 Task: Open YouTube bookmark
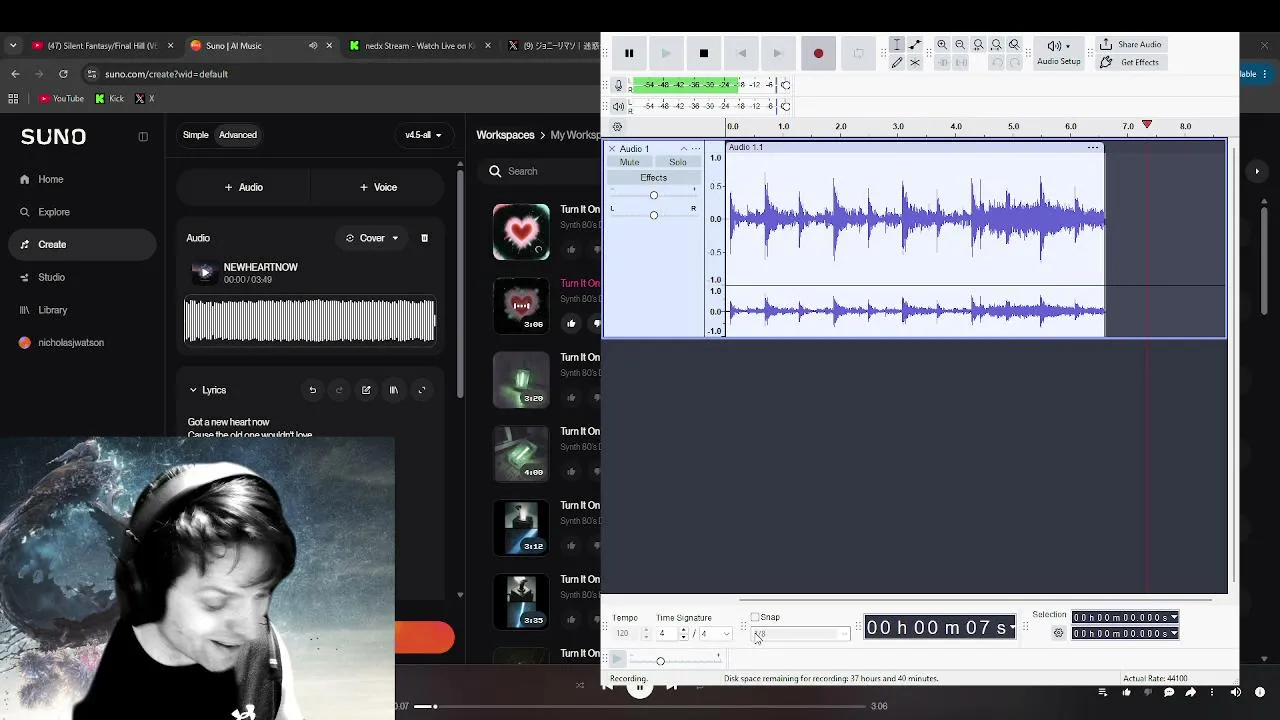pos(61,98)
